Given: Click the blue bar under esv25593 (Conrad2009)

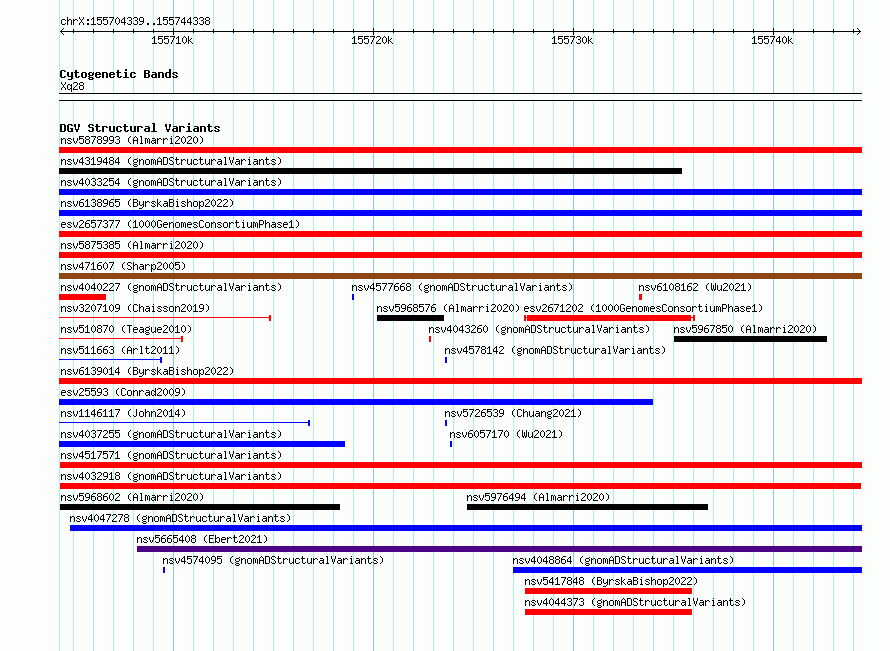Looking at the screenshot, I should [356, 402].
